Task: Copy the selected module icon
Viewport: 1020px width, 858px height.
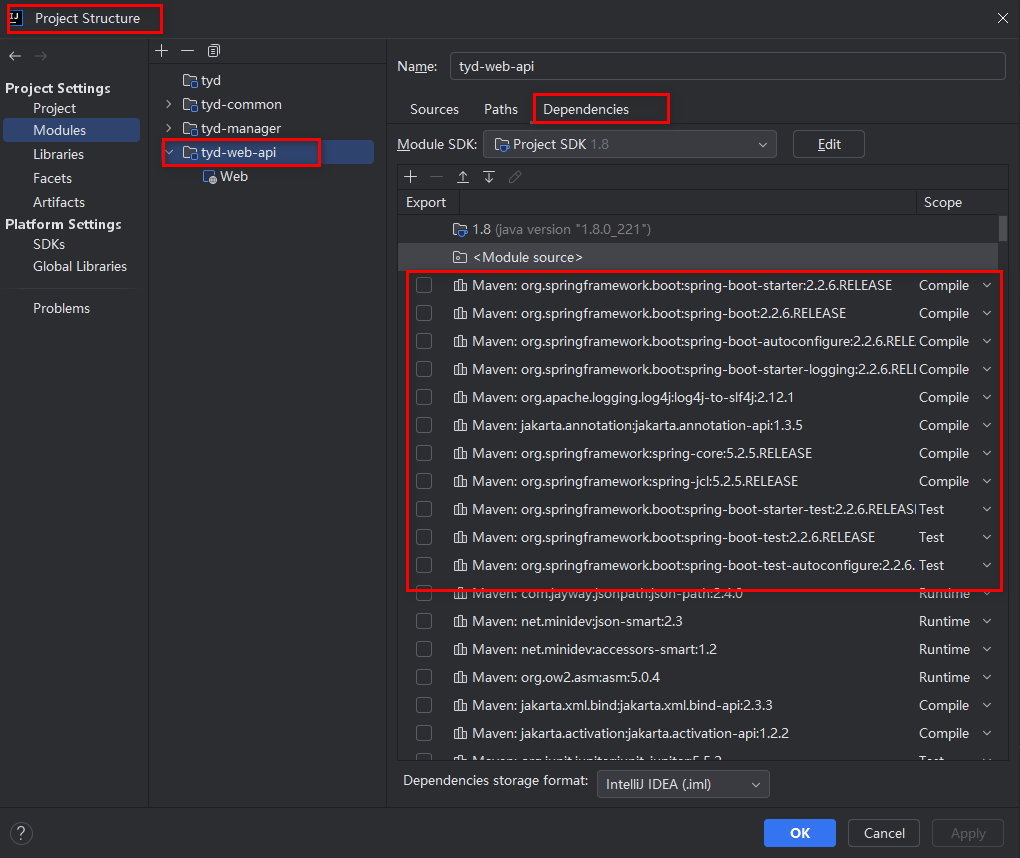Action: [213, 50]
